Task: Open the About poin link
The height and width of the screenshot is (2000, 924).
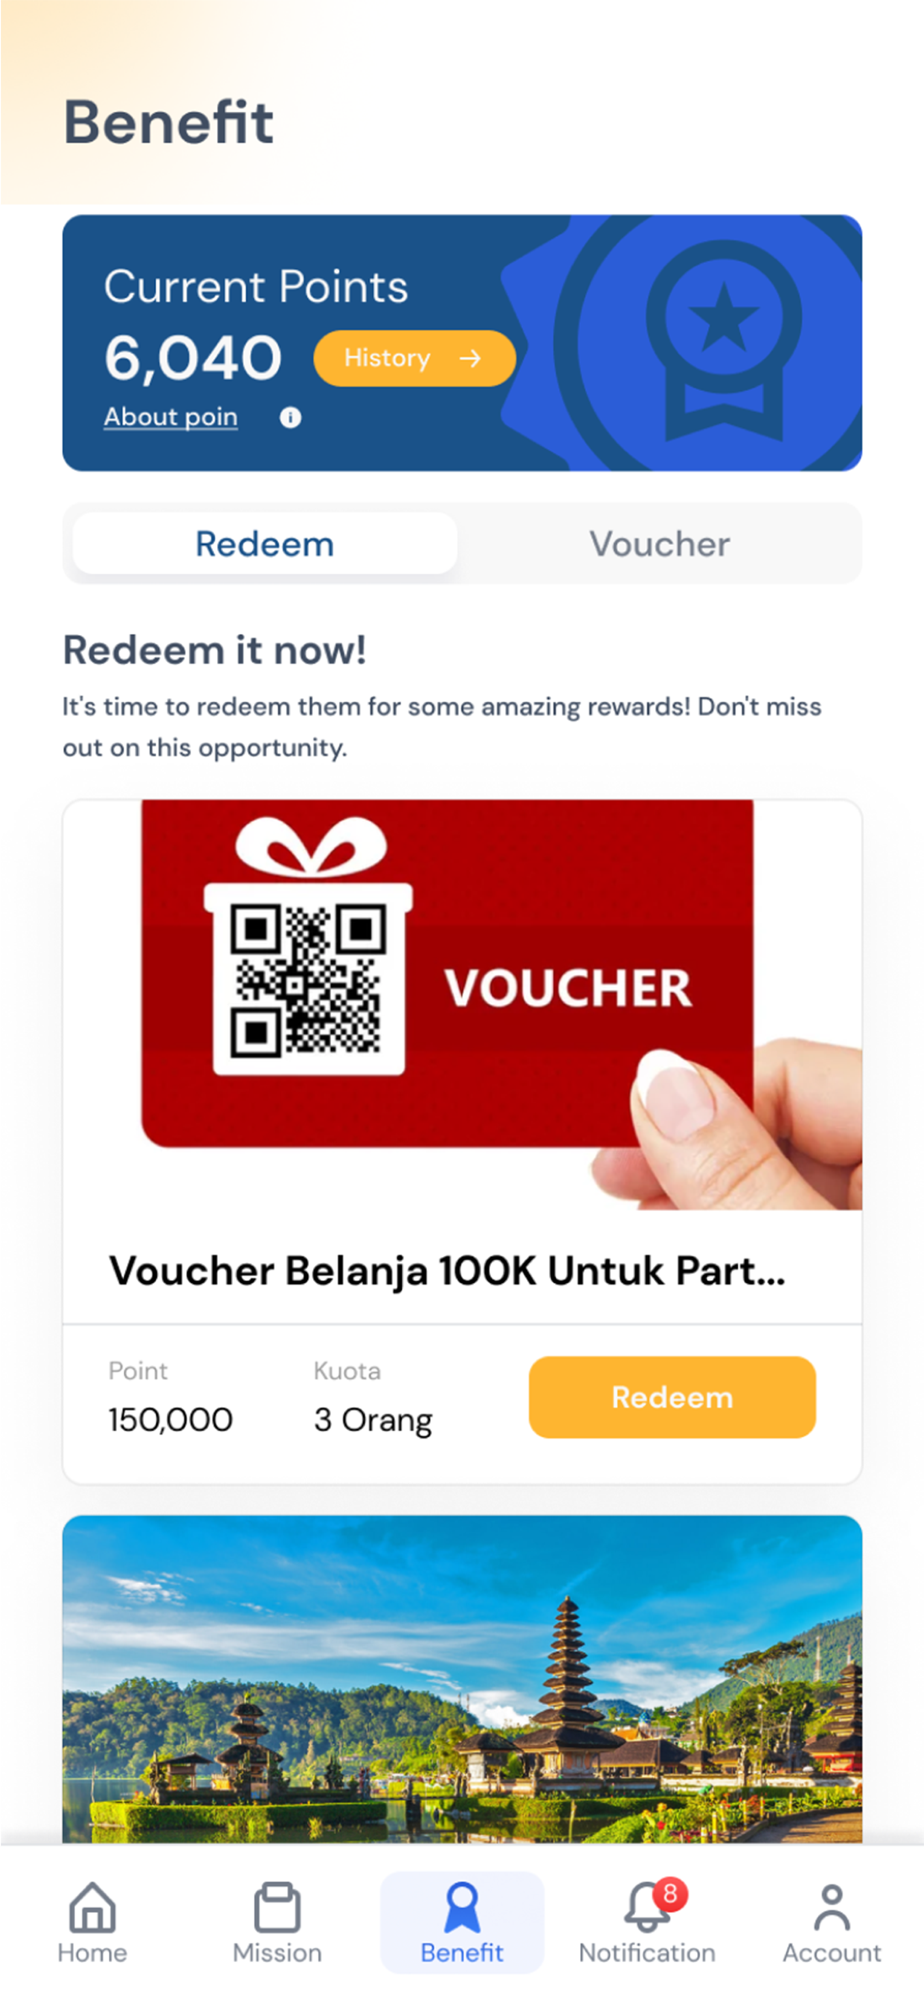Action: pyautogui.click(x=171, y=417)
